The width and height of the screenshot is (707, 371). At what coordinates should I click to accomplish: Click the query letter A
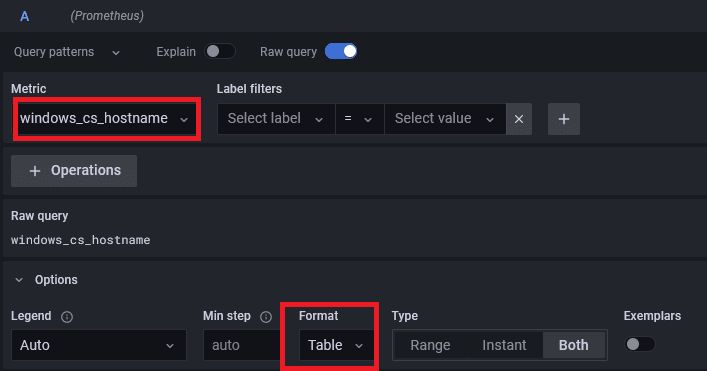click(24, 17)
